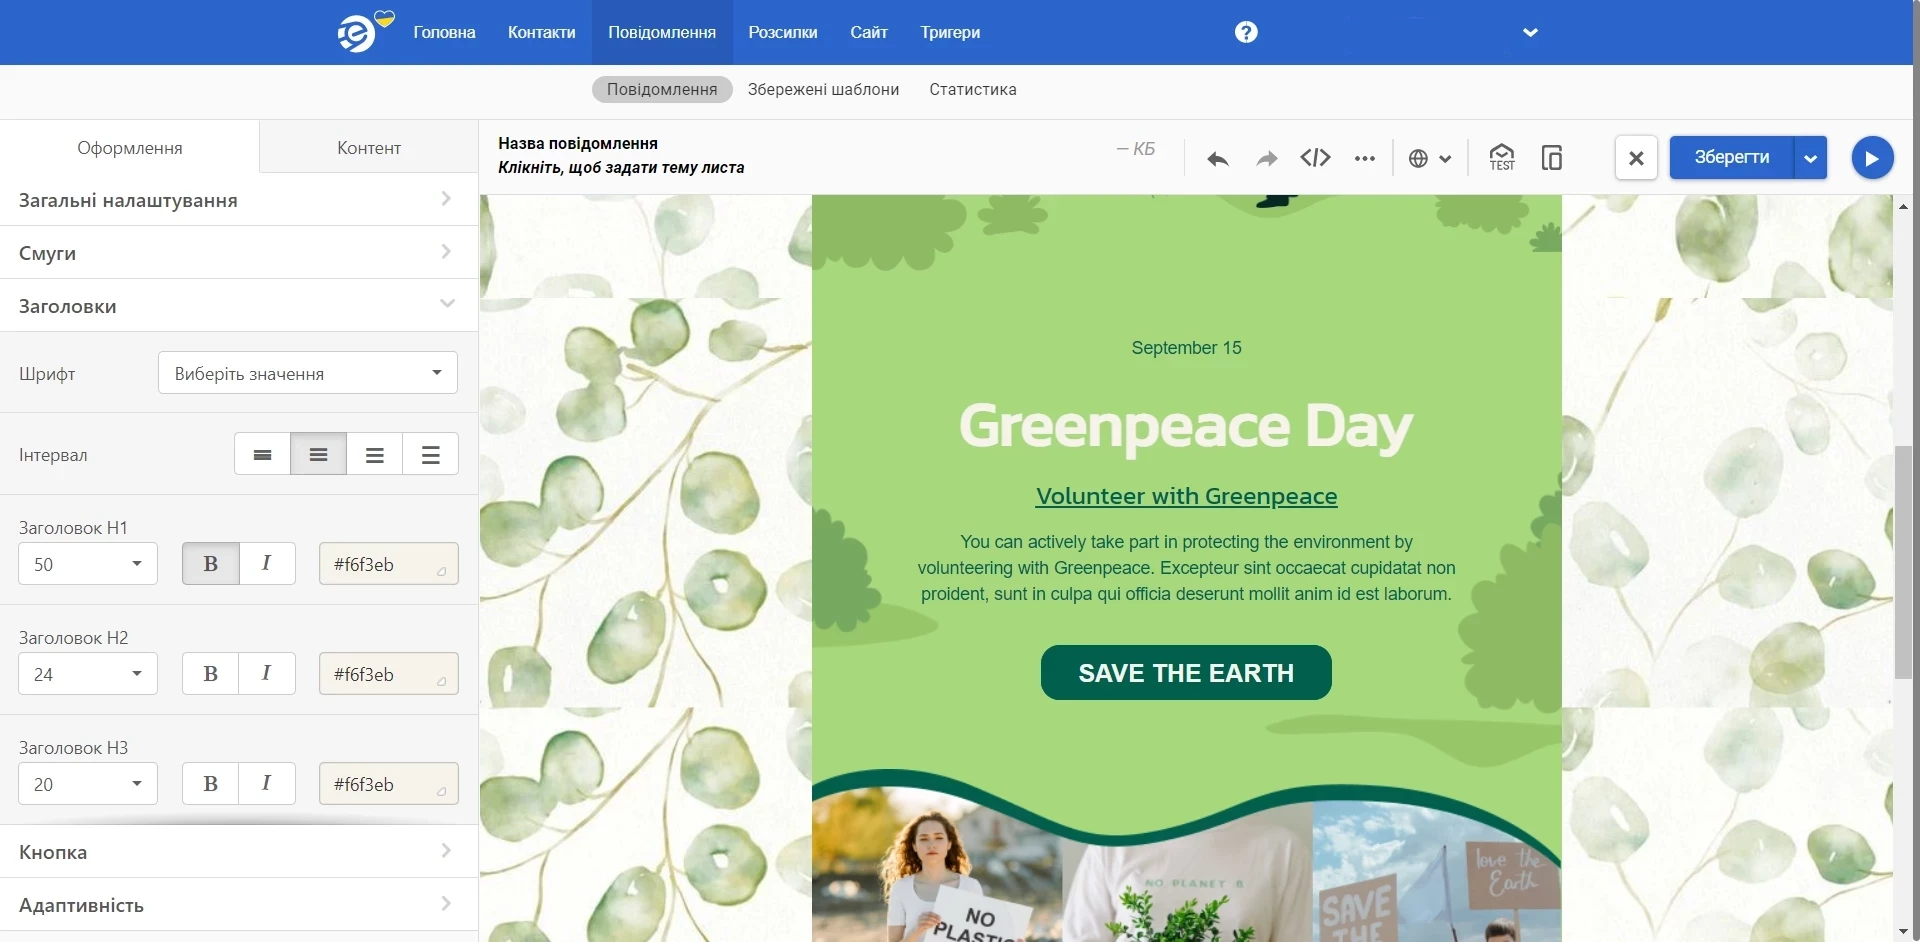Toggle italic for Заголовок H1

[267, 564]
